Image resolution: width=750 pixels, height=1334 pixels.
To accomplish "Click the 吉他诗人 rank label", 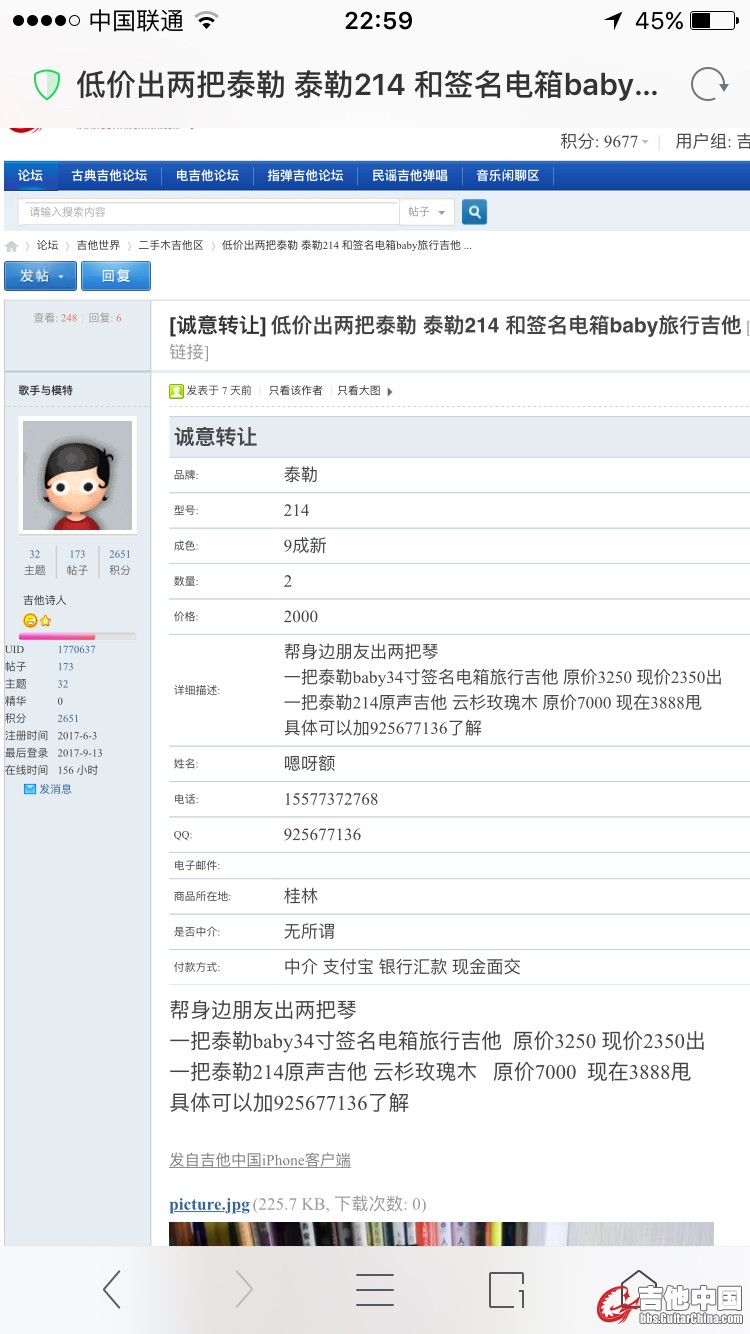I will point(45,600).
